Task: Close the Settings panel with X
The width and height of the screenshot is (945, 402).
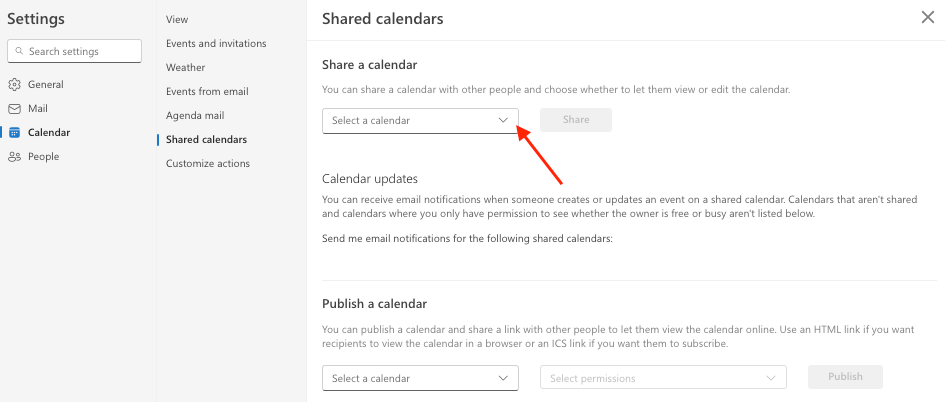Action: pos(928,17)
